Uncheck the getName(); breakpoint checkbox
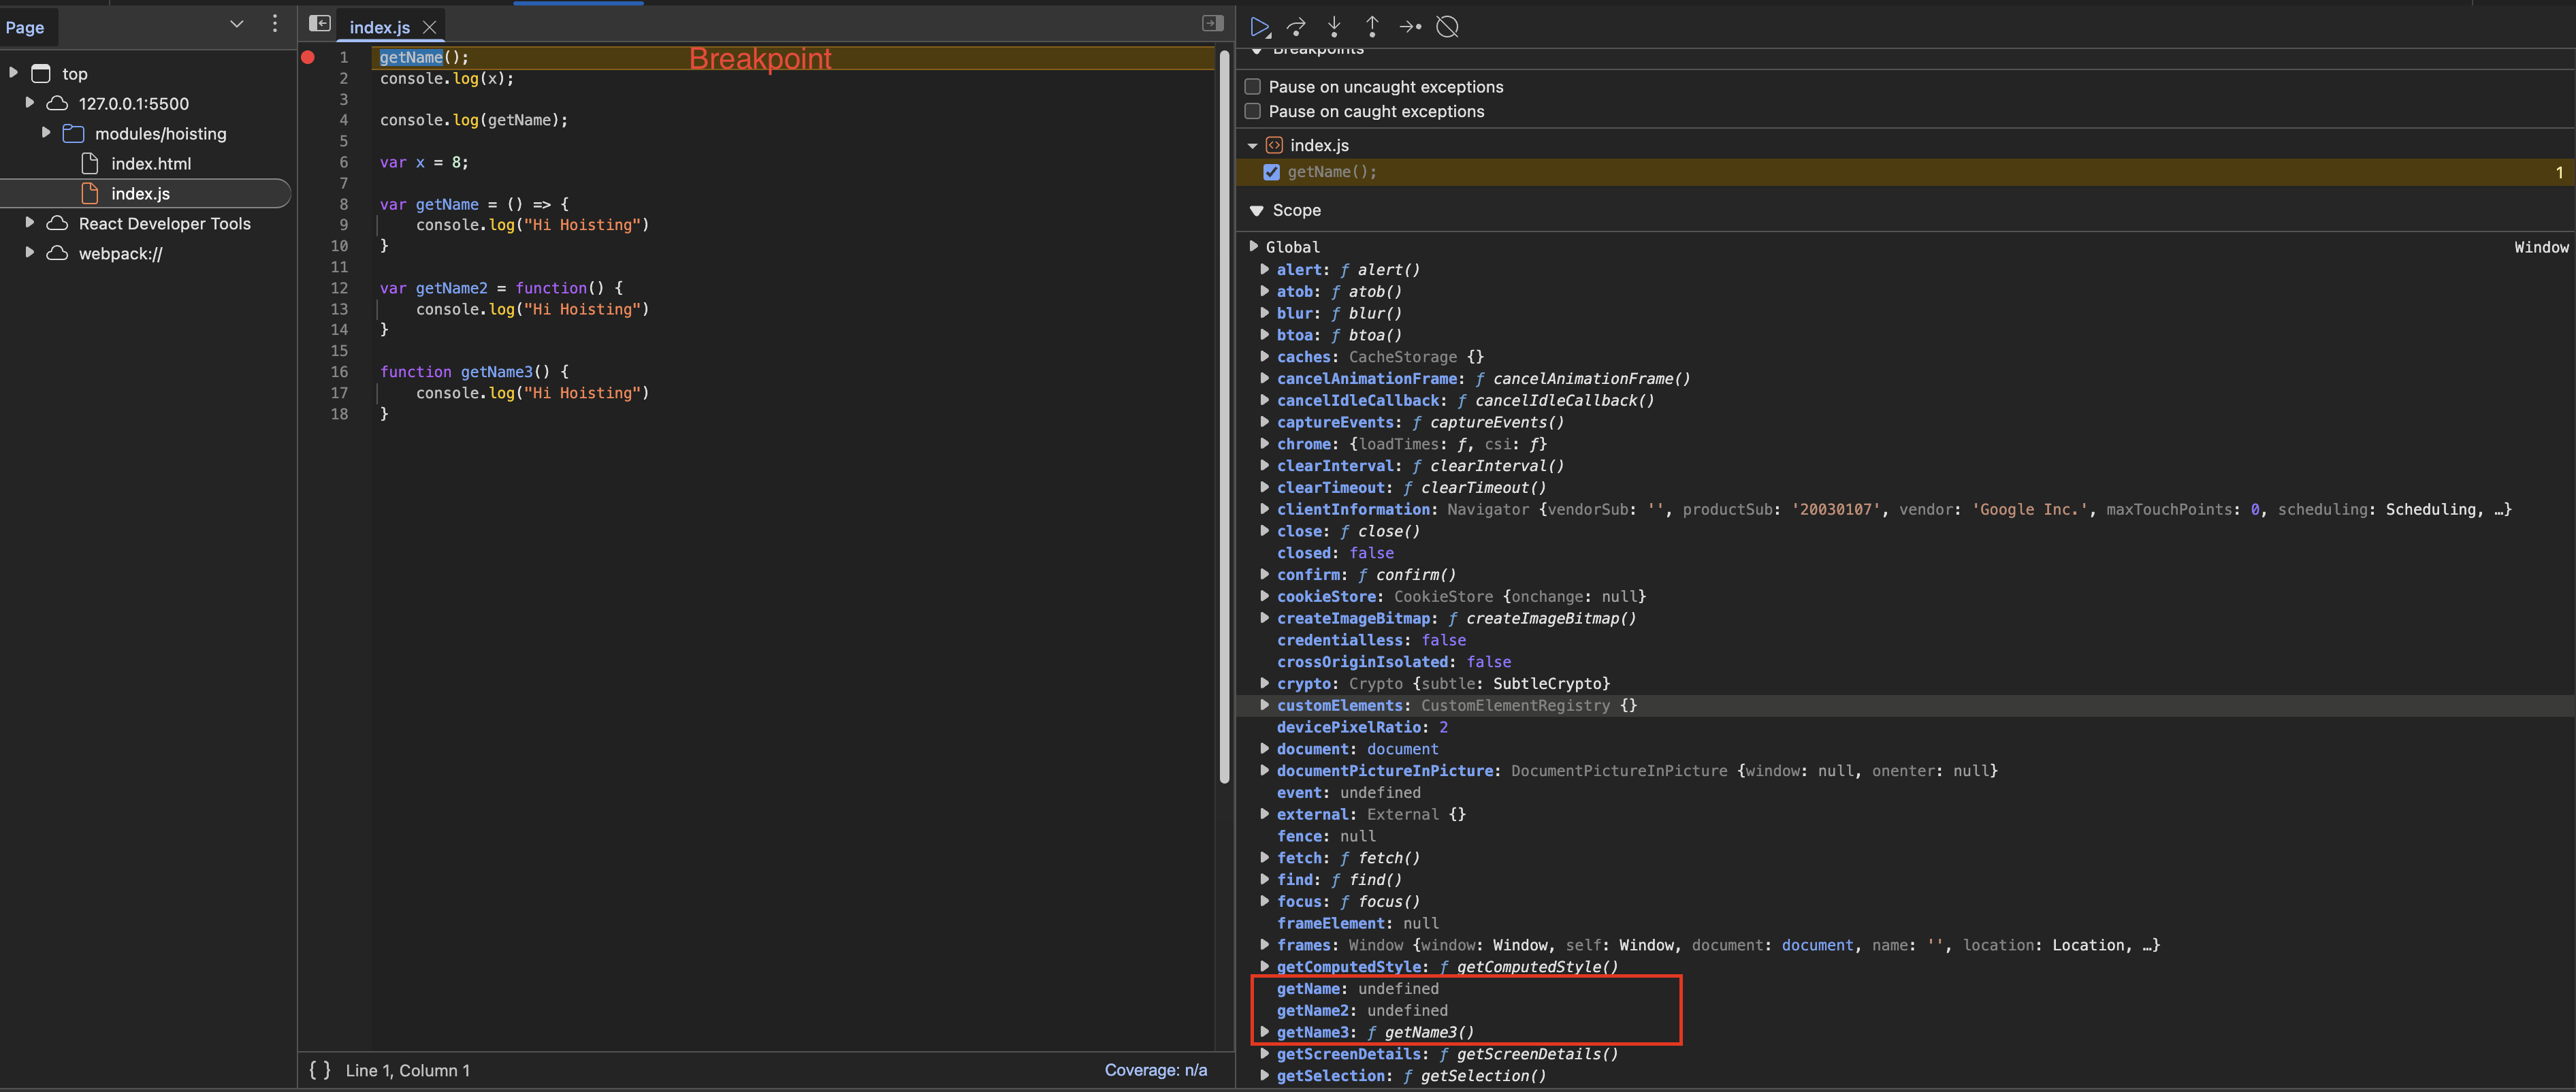Viewport: 2576px width, 1092px height. pyautogui.click(x=1271, y=172)
